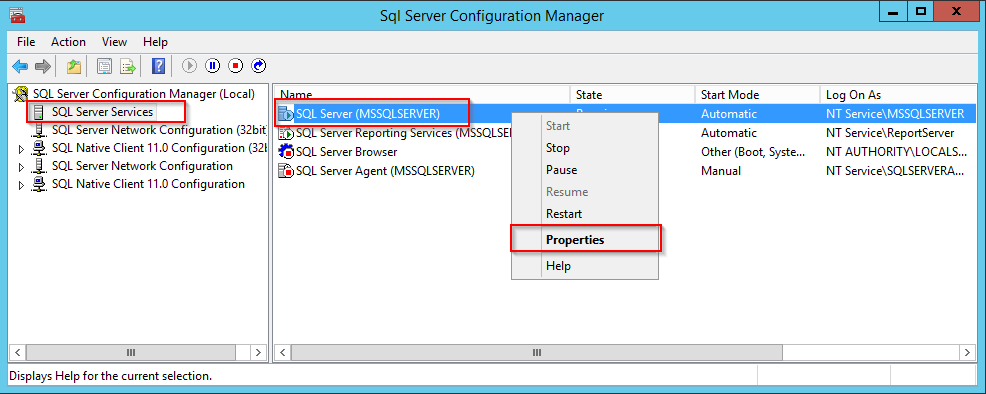986x394 pixels.
Task: Select the SQL Server Browser row
Action: [346, 152]
